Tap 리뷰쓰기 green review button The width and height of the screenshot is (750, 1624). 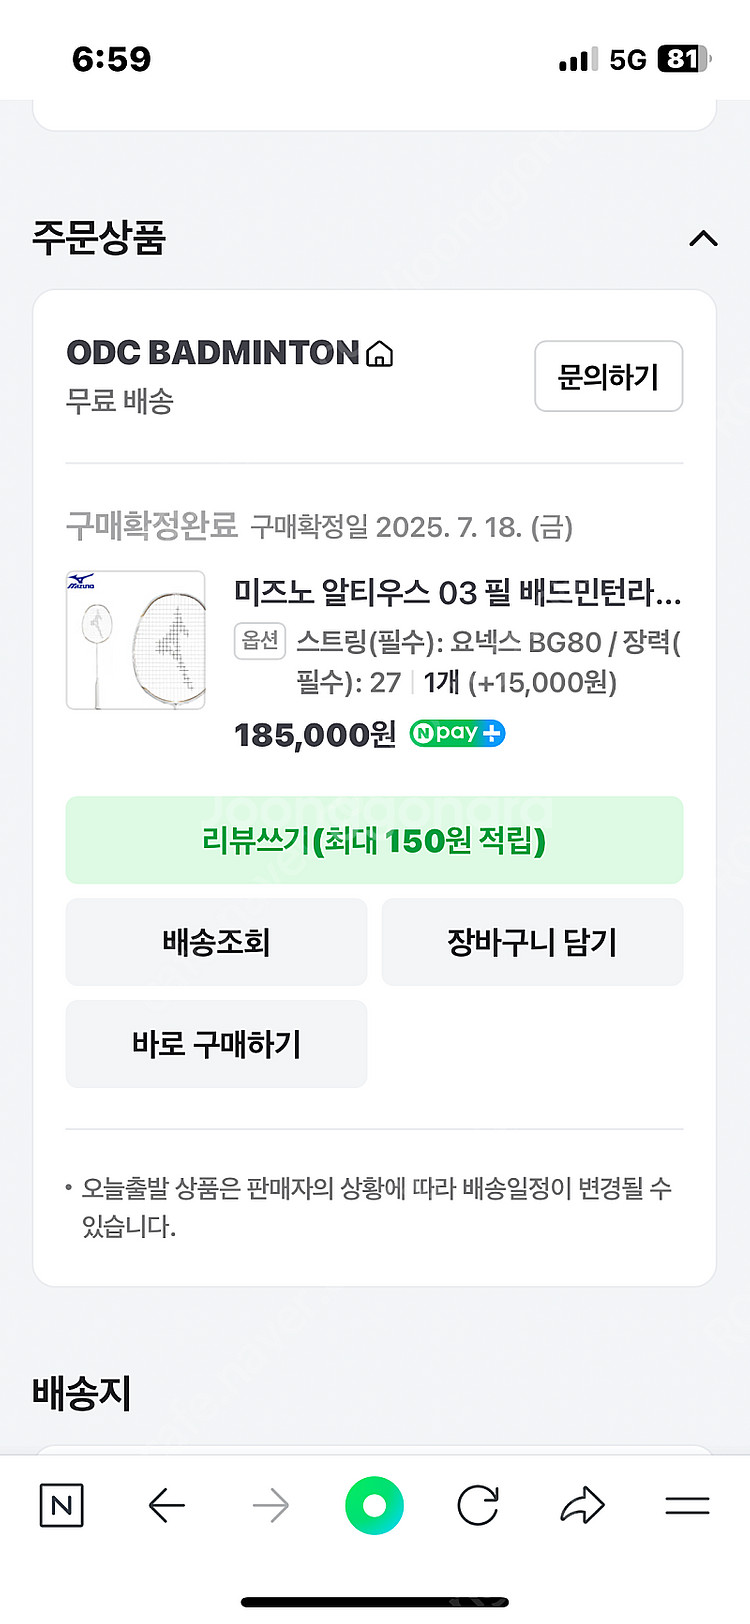374,840
